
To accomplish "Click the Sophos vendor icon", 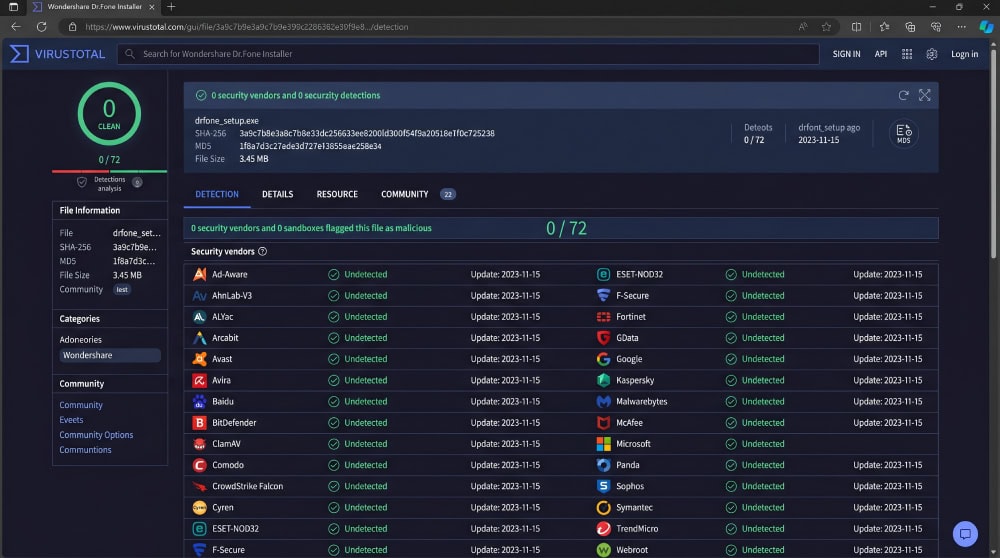I will [603, 486].
